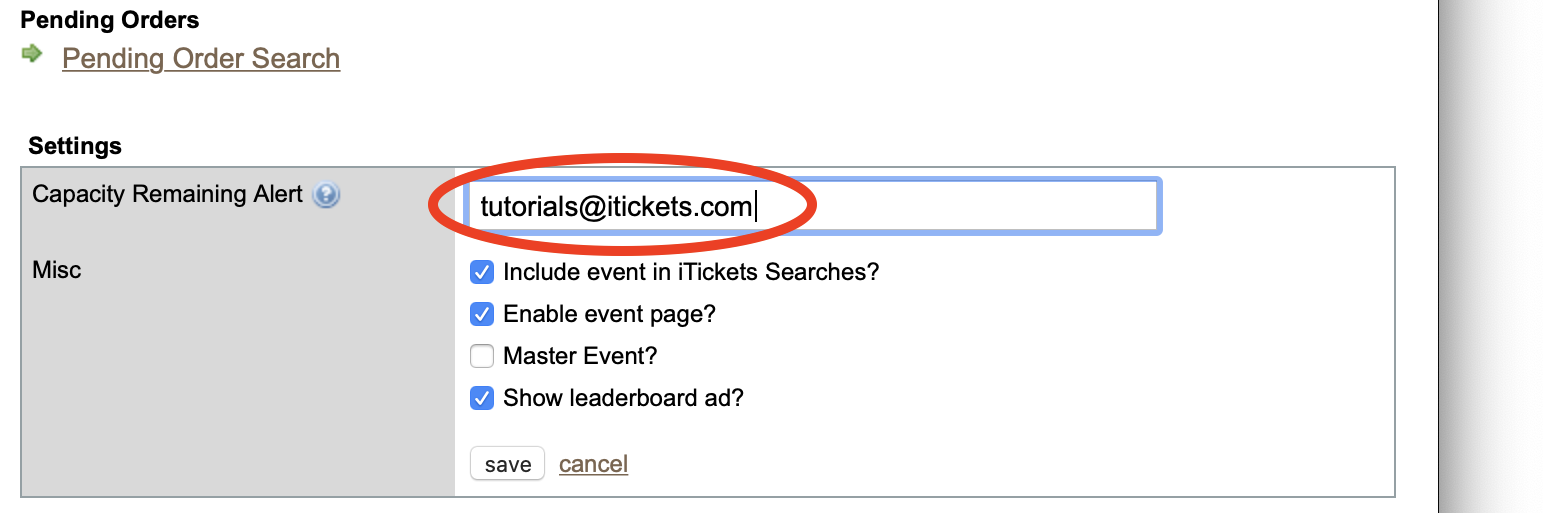Screen dimensions: 1550x513
Task: Click the Misc row label
Action: [x=57, y=270]
